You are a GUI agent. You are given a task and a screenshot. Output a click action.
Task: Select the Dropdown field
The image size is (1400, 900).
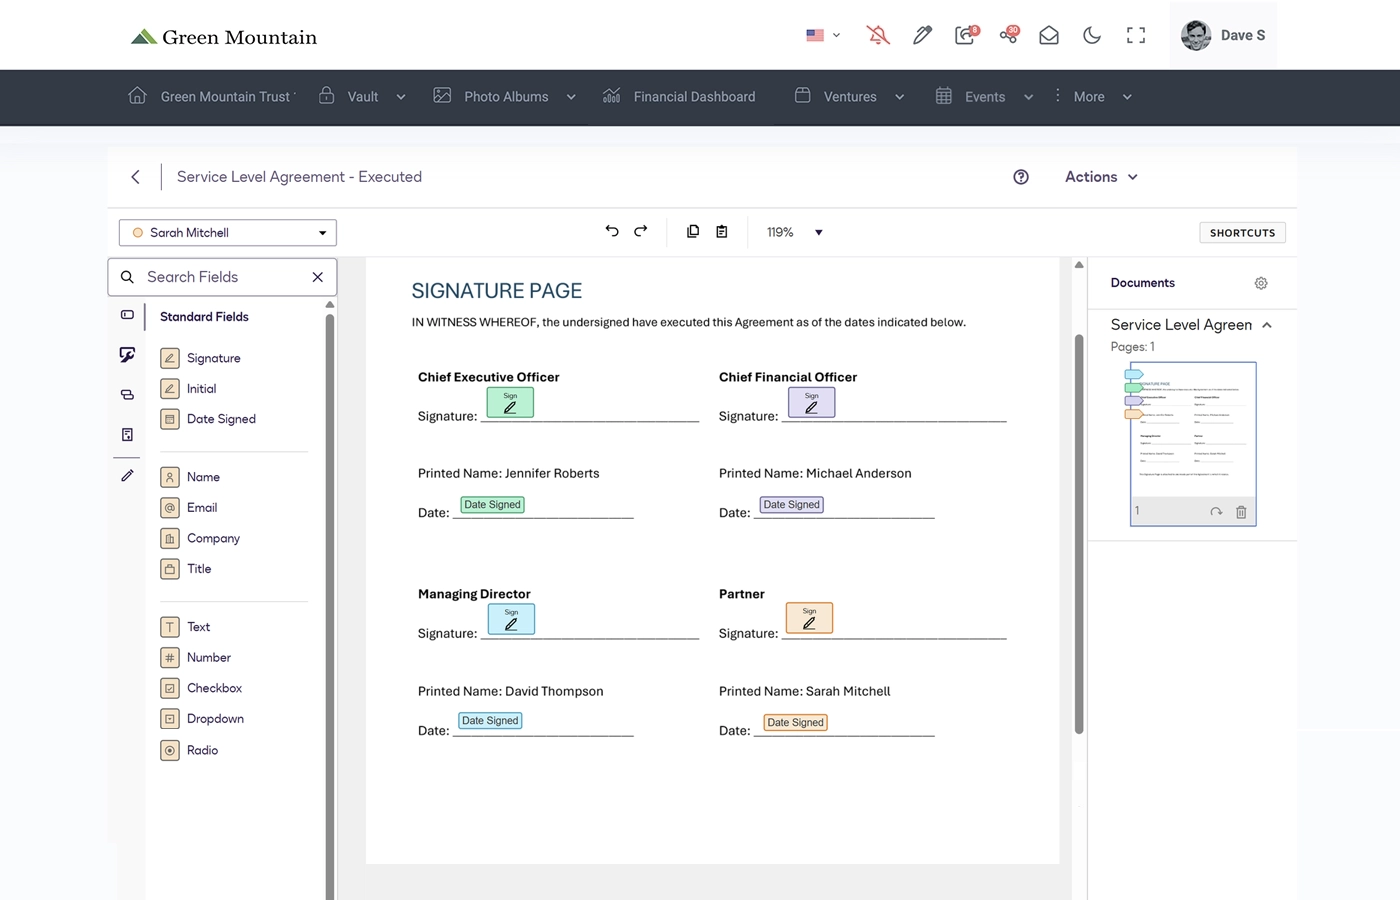[x=202, y=719]
